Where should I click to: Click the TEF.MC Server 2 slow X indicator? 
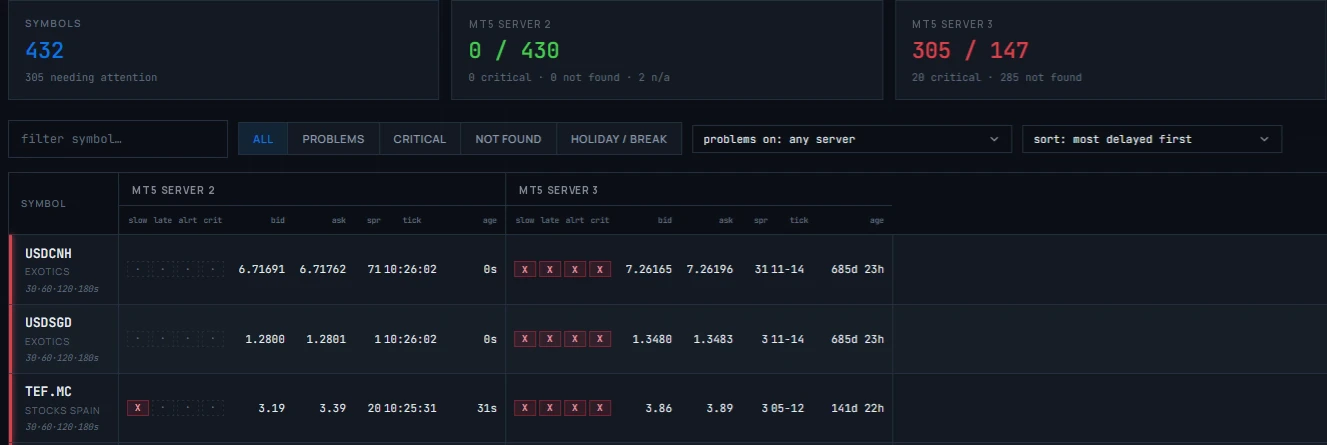pos(137,408)
